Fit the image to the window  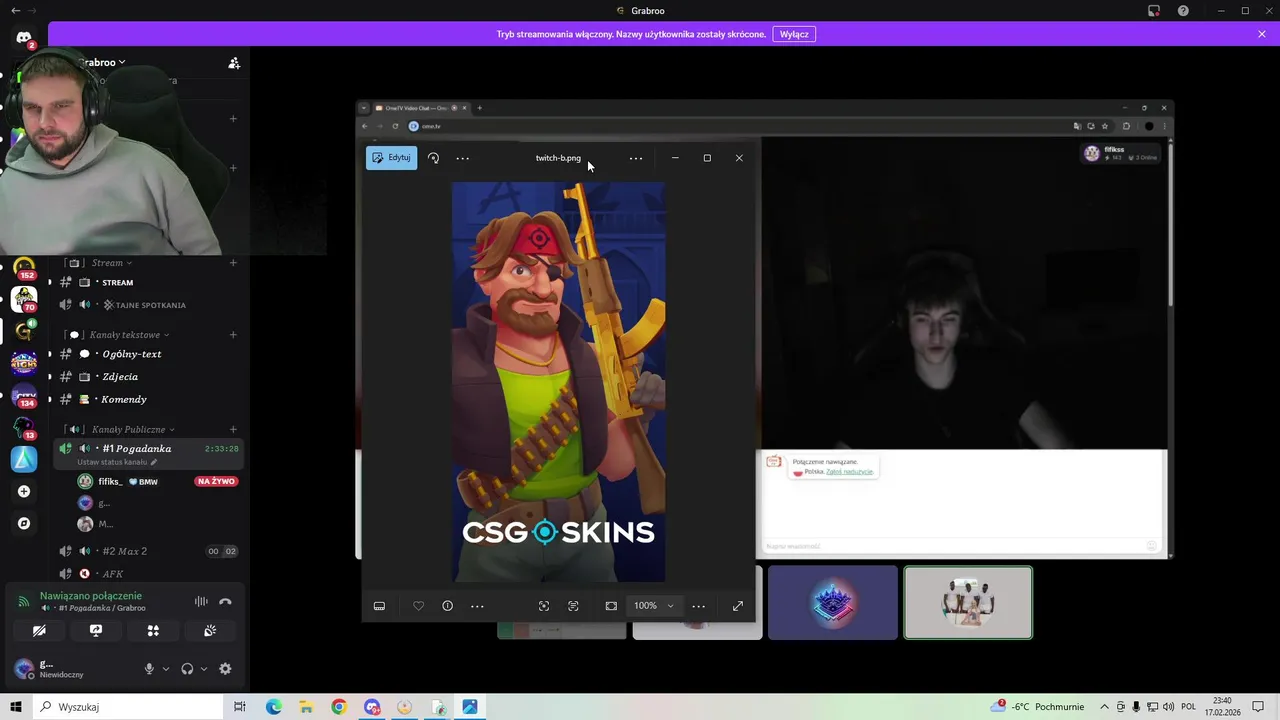click(611, 606)
